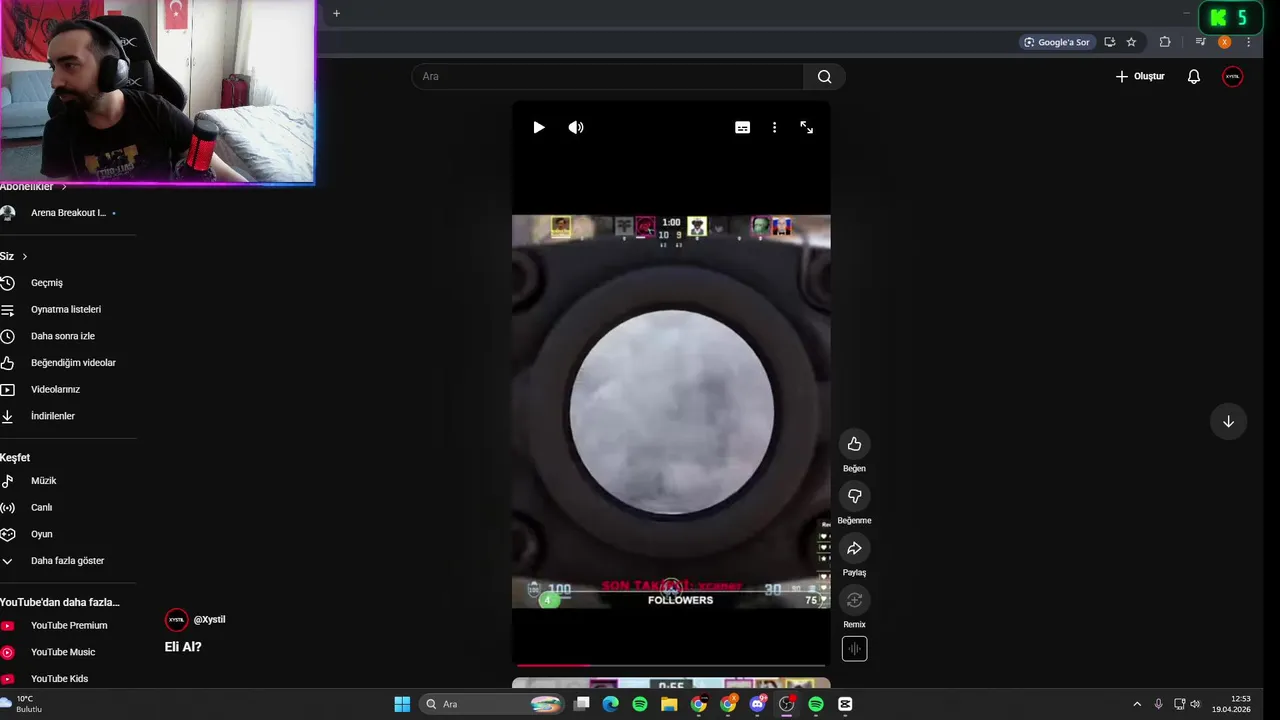Open the Shorts three-dot options menu

click(x=774, y=127)
